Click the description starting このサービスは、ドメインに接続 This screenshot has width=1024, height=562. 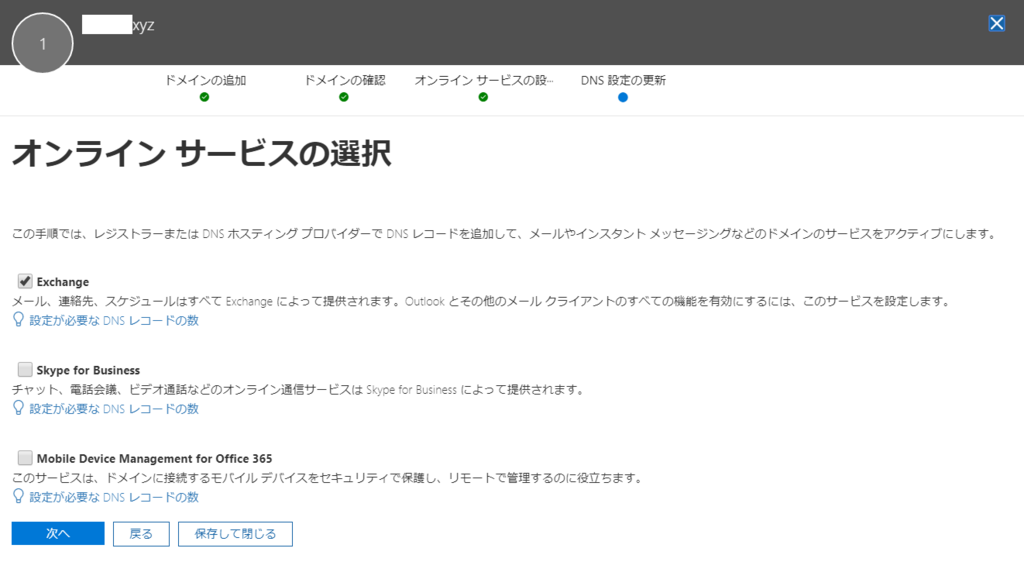pyautogui.click(x=328, y=478)
